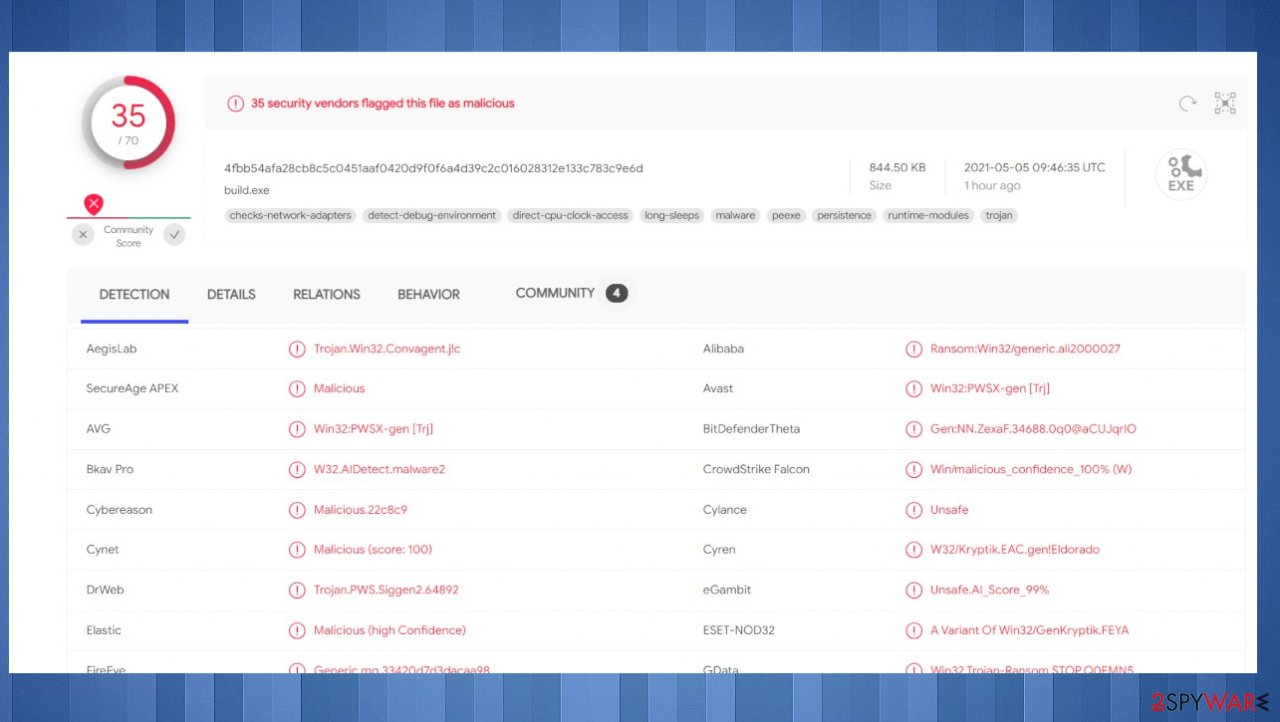This screenshot has width=1280, height=722.
Task: Click the long-sleeps tag
Action: [x=672, y=215]
